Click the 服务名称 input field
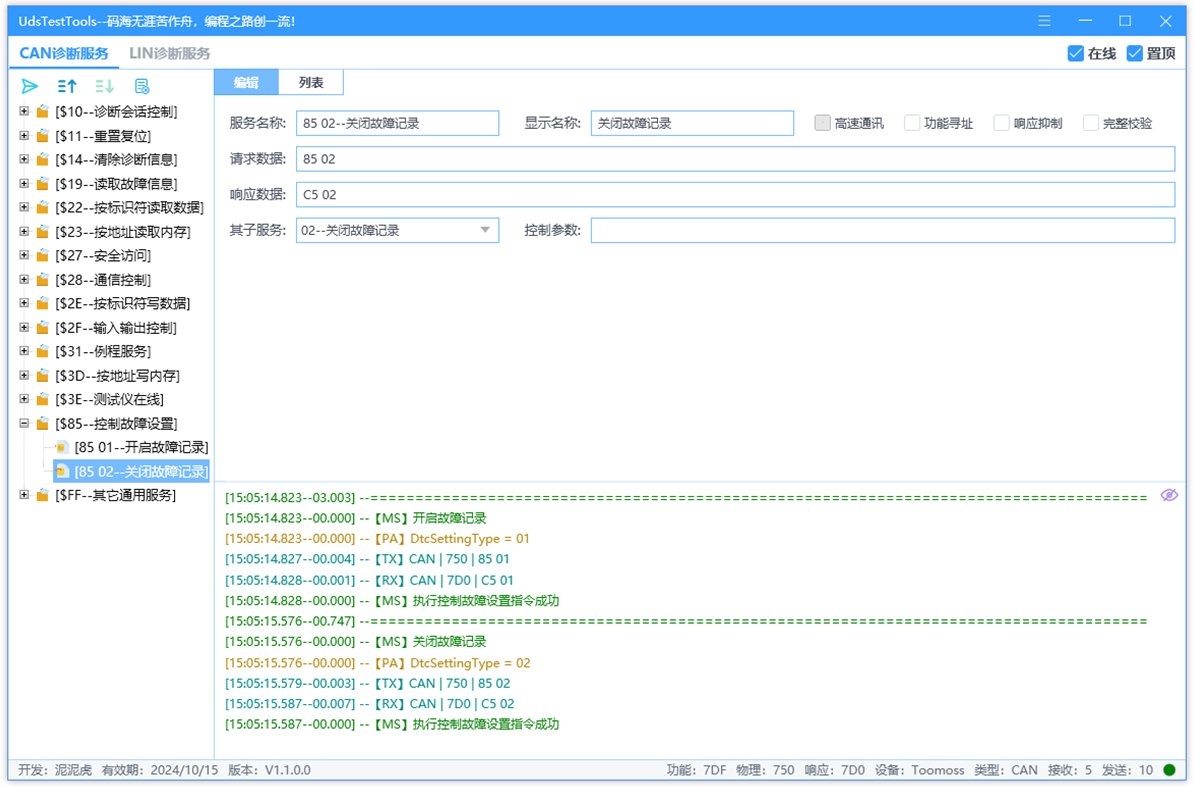This screenshot has width=1194, height=787. tap(397, 123)
